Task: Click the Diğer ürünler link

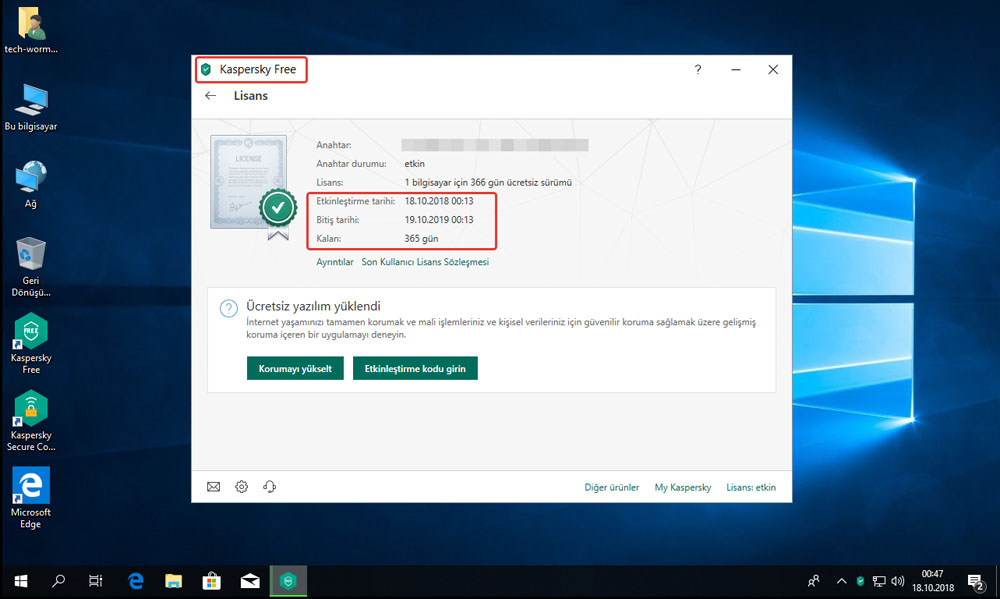Action: tap(611, 488)
